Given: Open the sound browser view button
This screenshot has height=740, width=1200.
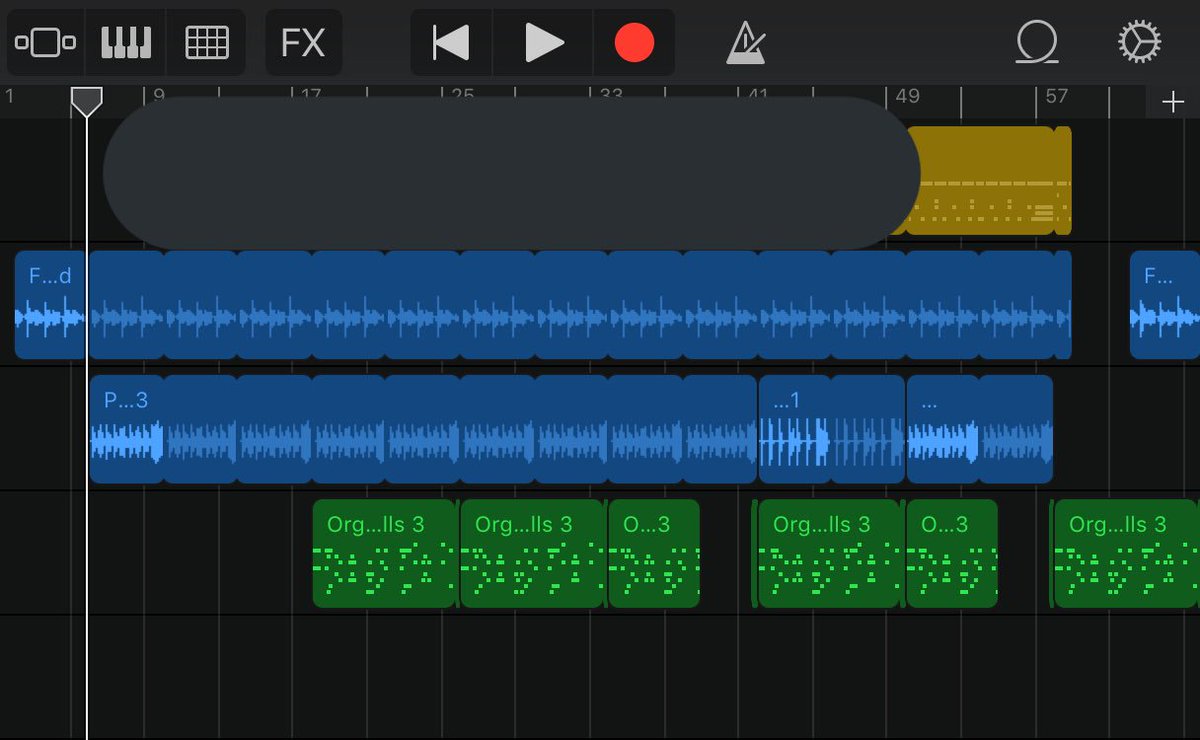Looking at the screenshot, I should tap(46, 43).
